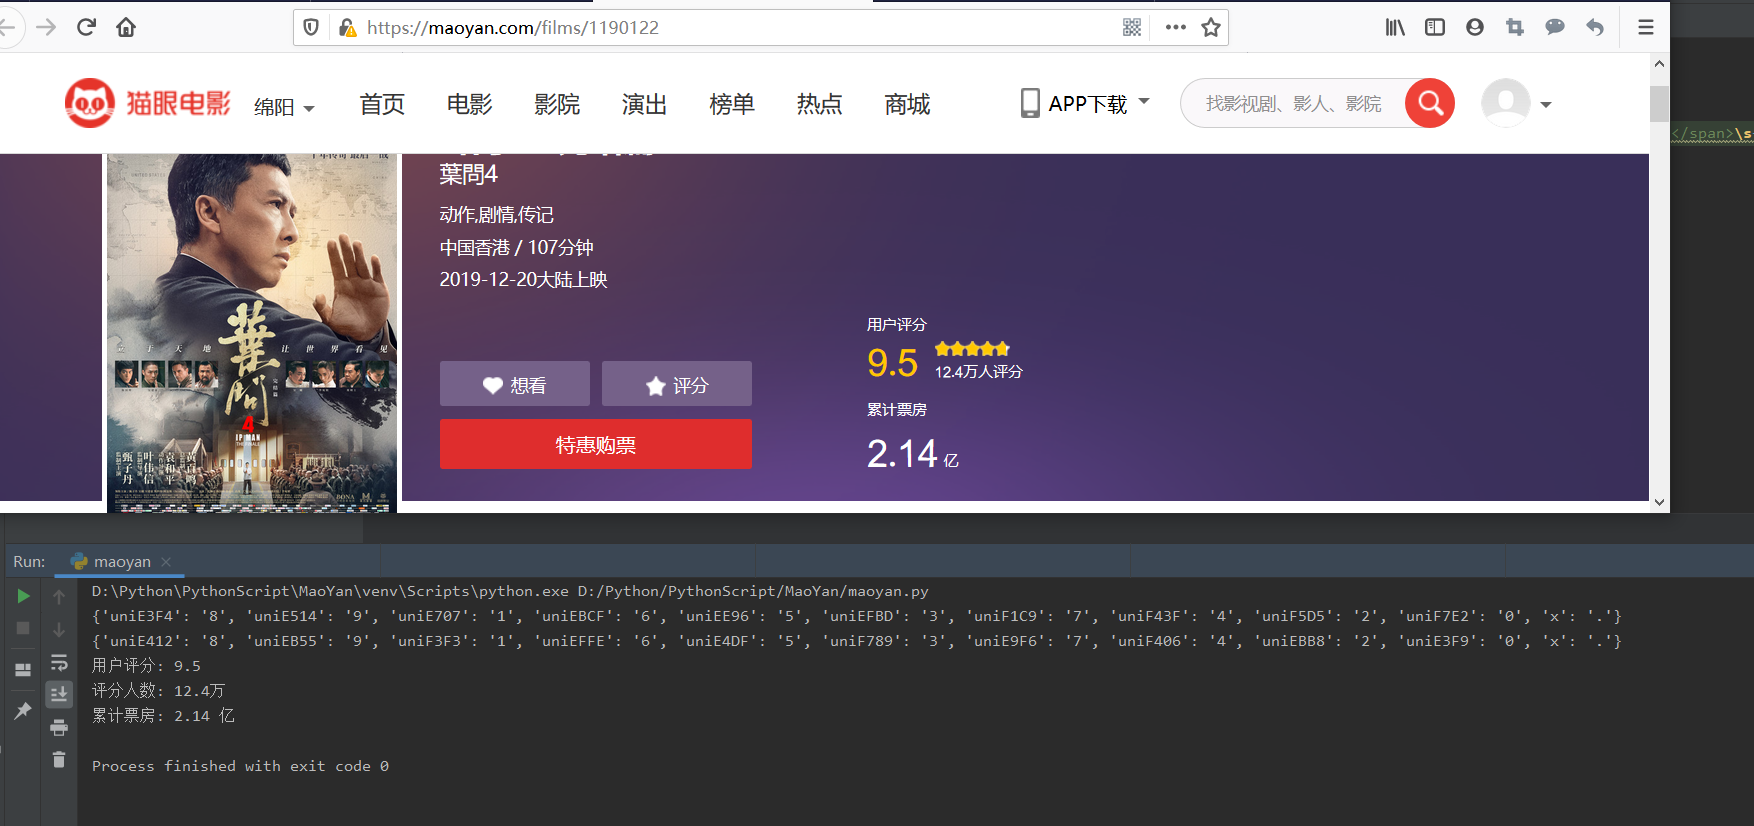Image resolution: width=1754 pixels, height=826 pixels.
Task: Click the 9.5 user score number
Action: pyautogui.click(x=892, y=363)
